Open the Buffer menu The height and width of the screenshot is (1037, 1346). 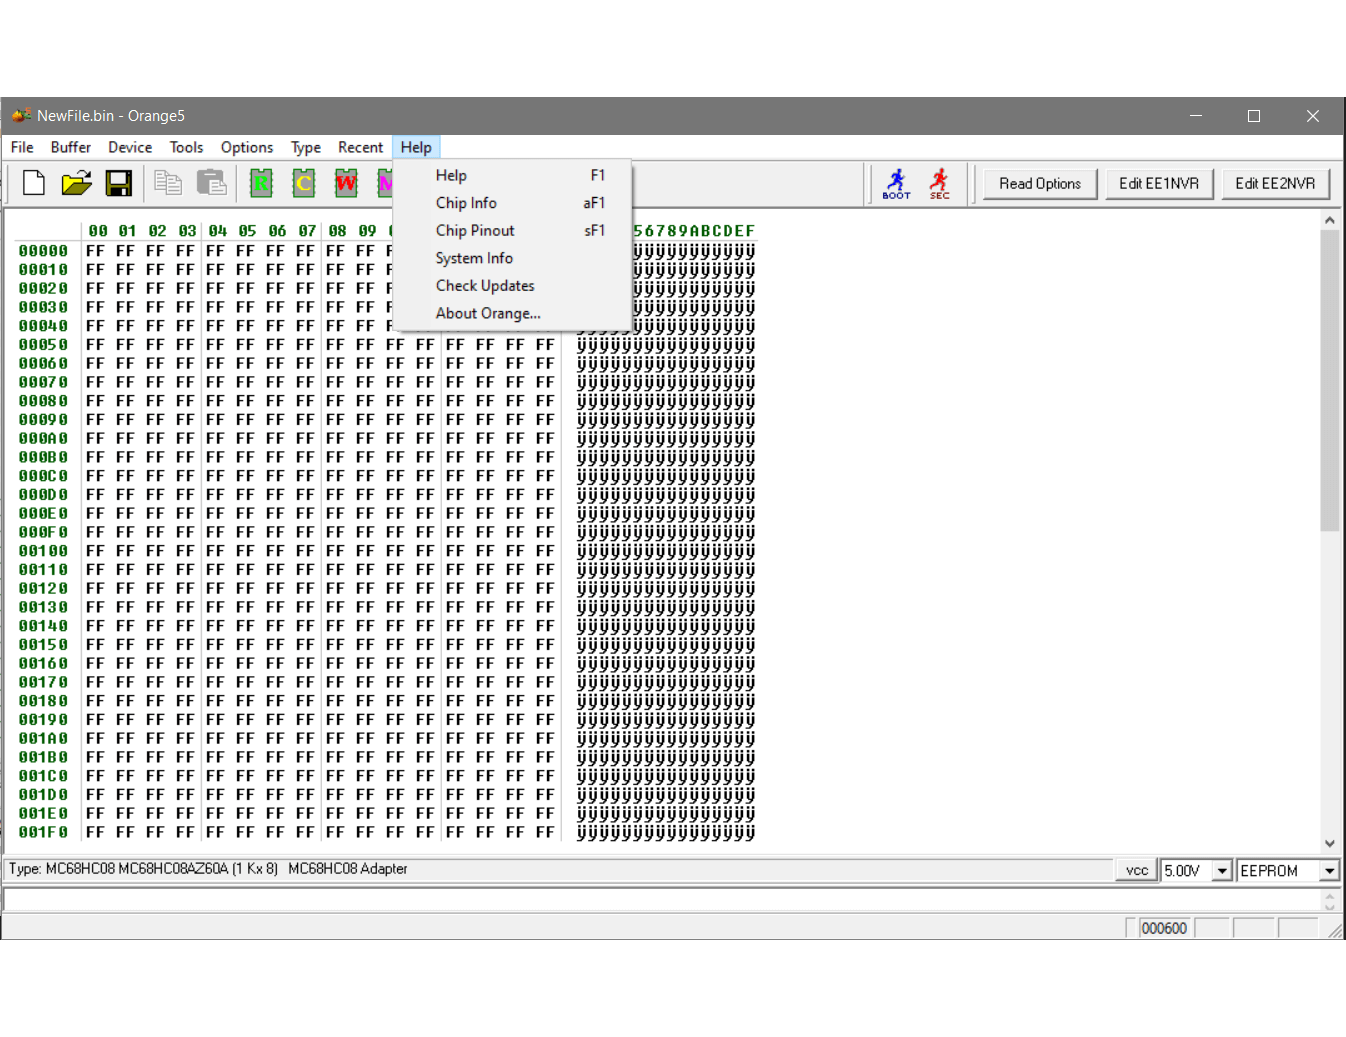[71, 147]
